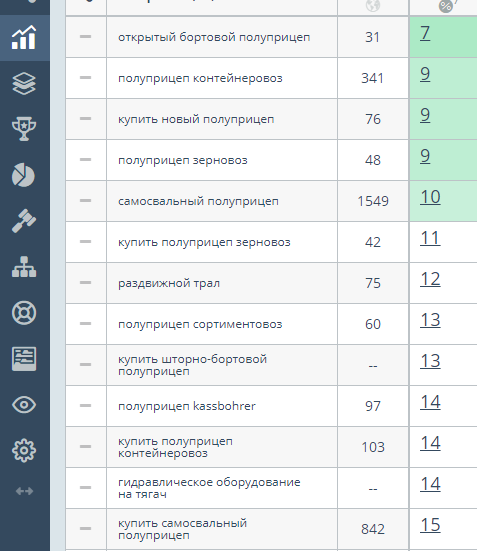
Task: Select keyword раздвижной трал
Action: click(x=169, y=283)
